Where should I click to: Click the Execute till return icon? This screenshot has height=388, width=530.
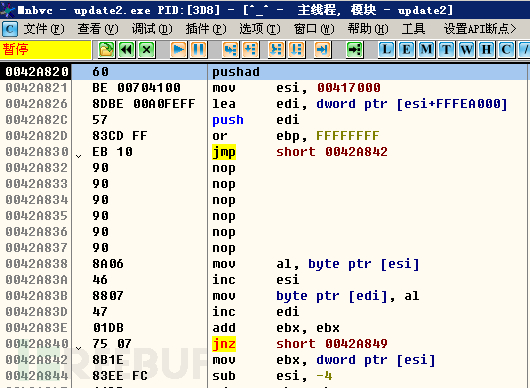322,50
